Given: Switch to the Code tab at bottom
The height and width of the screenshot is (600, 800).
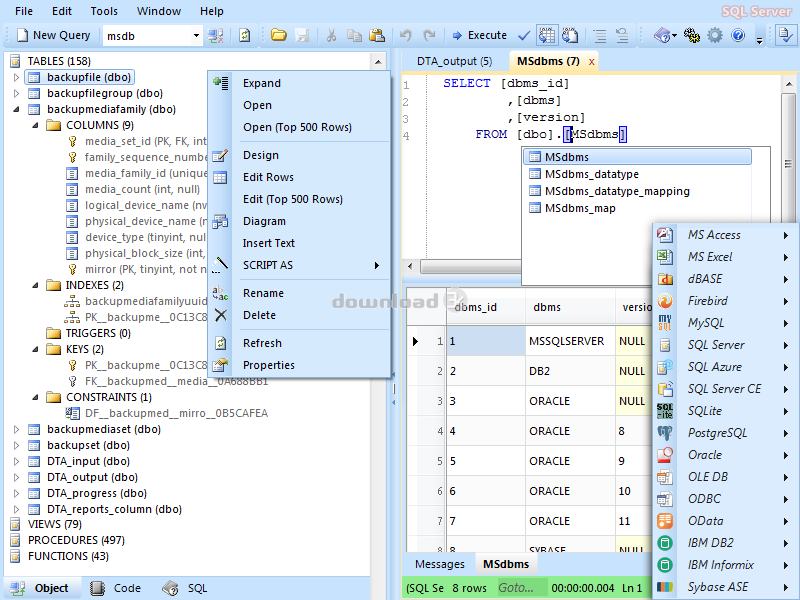Looking at the screenshot, I should (117, 588).
